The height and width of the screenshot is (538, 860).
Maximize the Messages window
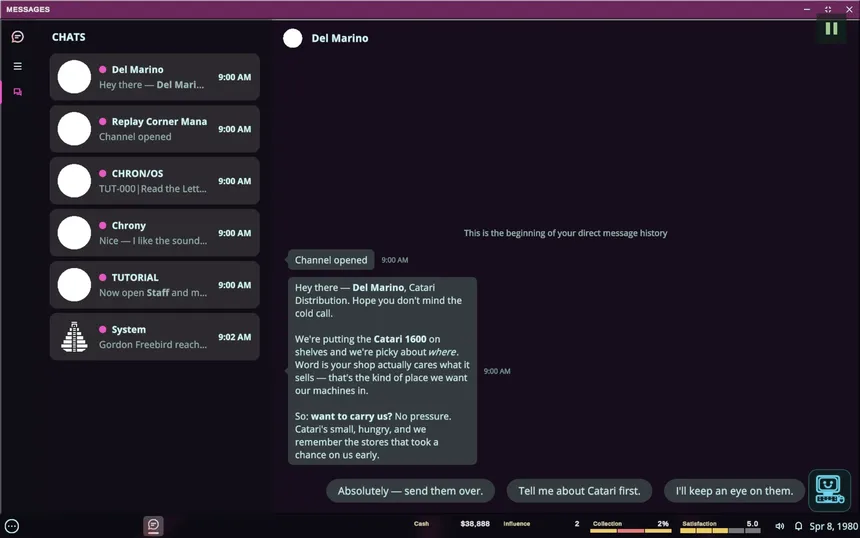point(828,9)
